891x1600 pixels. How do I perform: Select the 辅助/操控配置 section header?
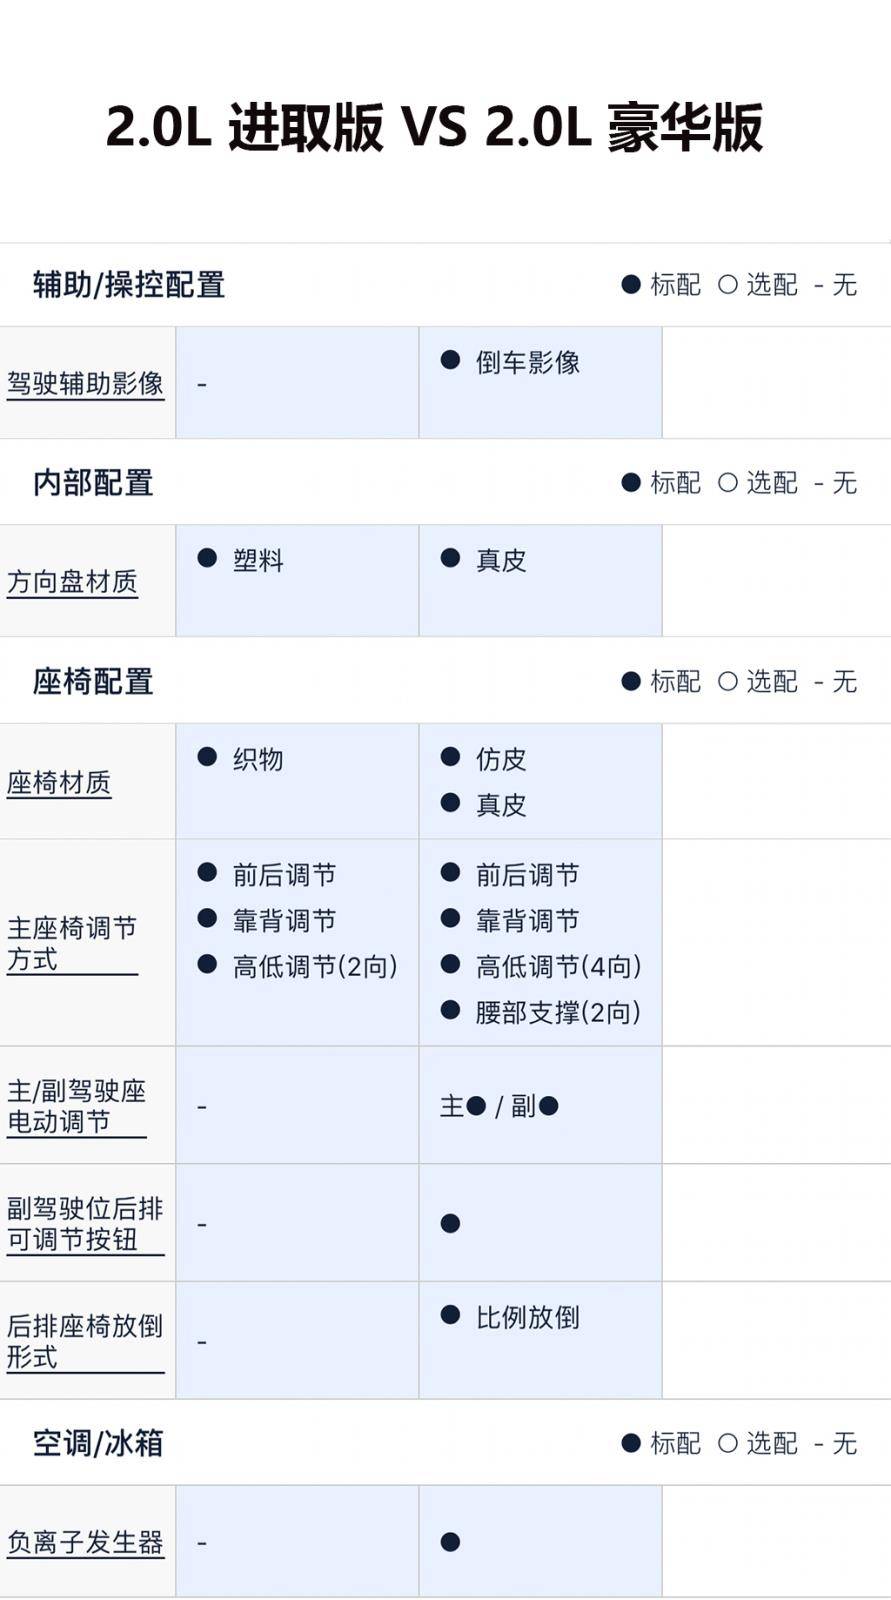click(x=129, y=285)
